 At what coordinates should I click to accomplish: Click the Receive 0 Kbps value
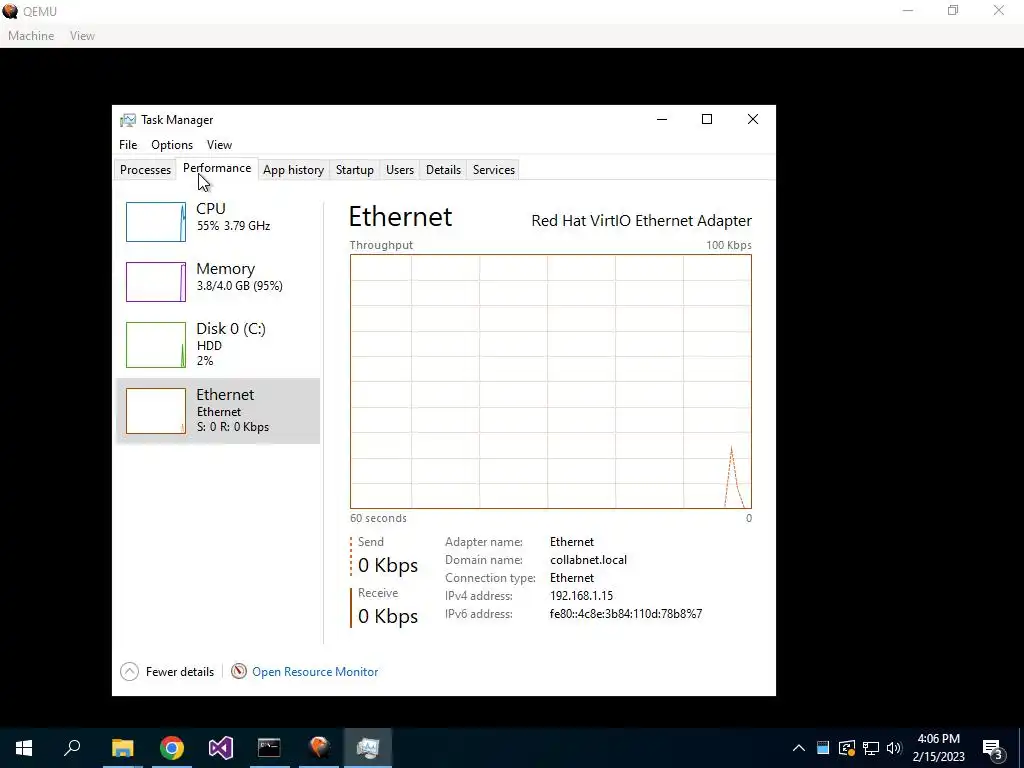[388, 616]
